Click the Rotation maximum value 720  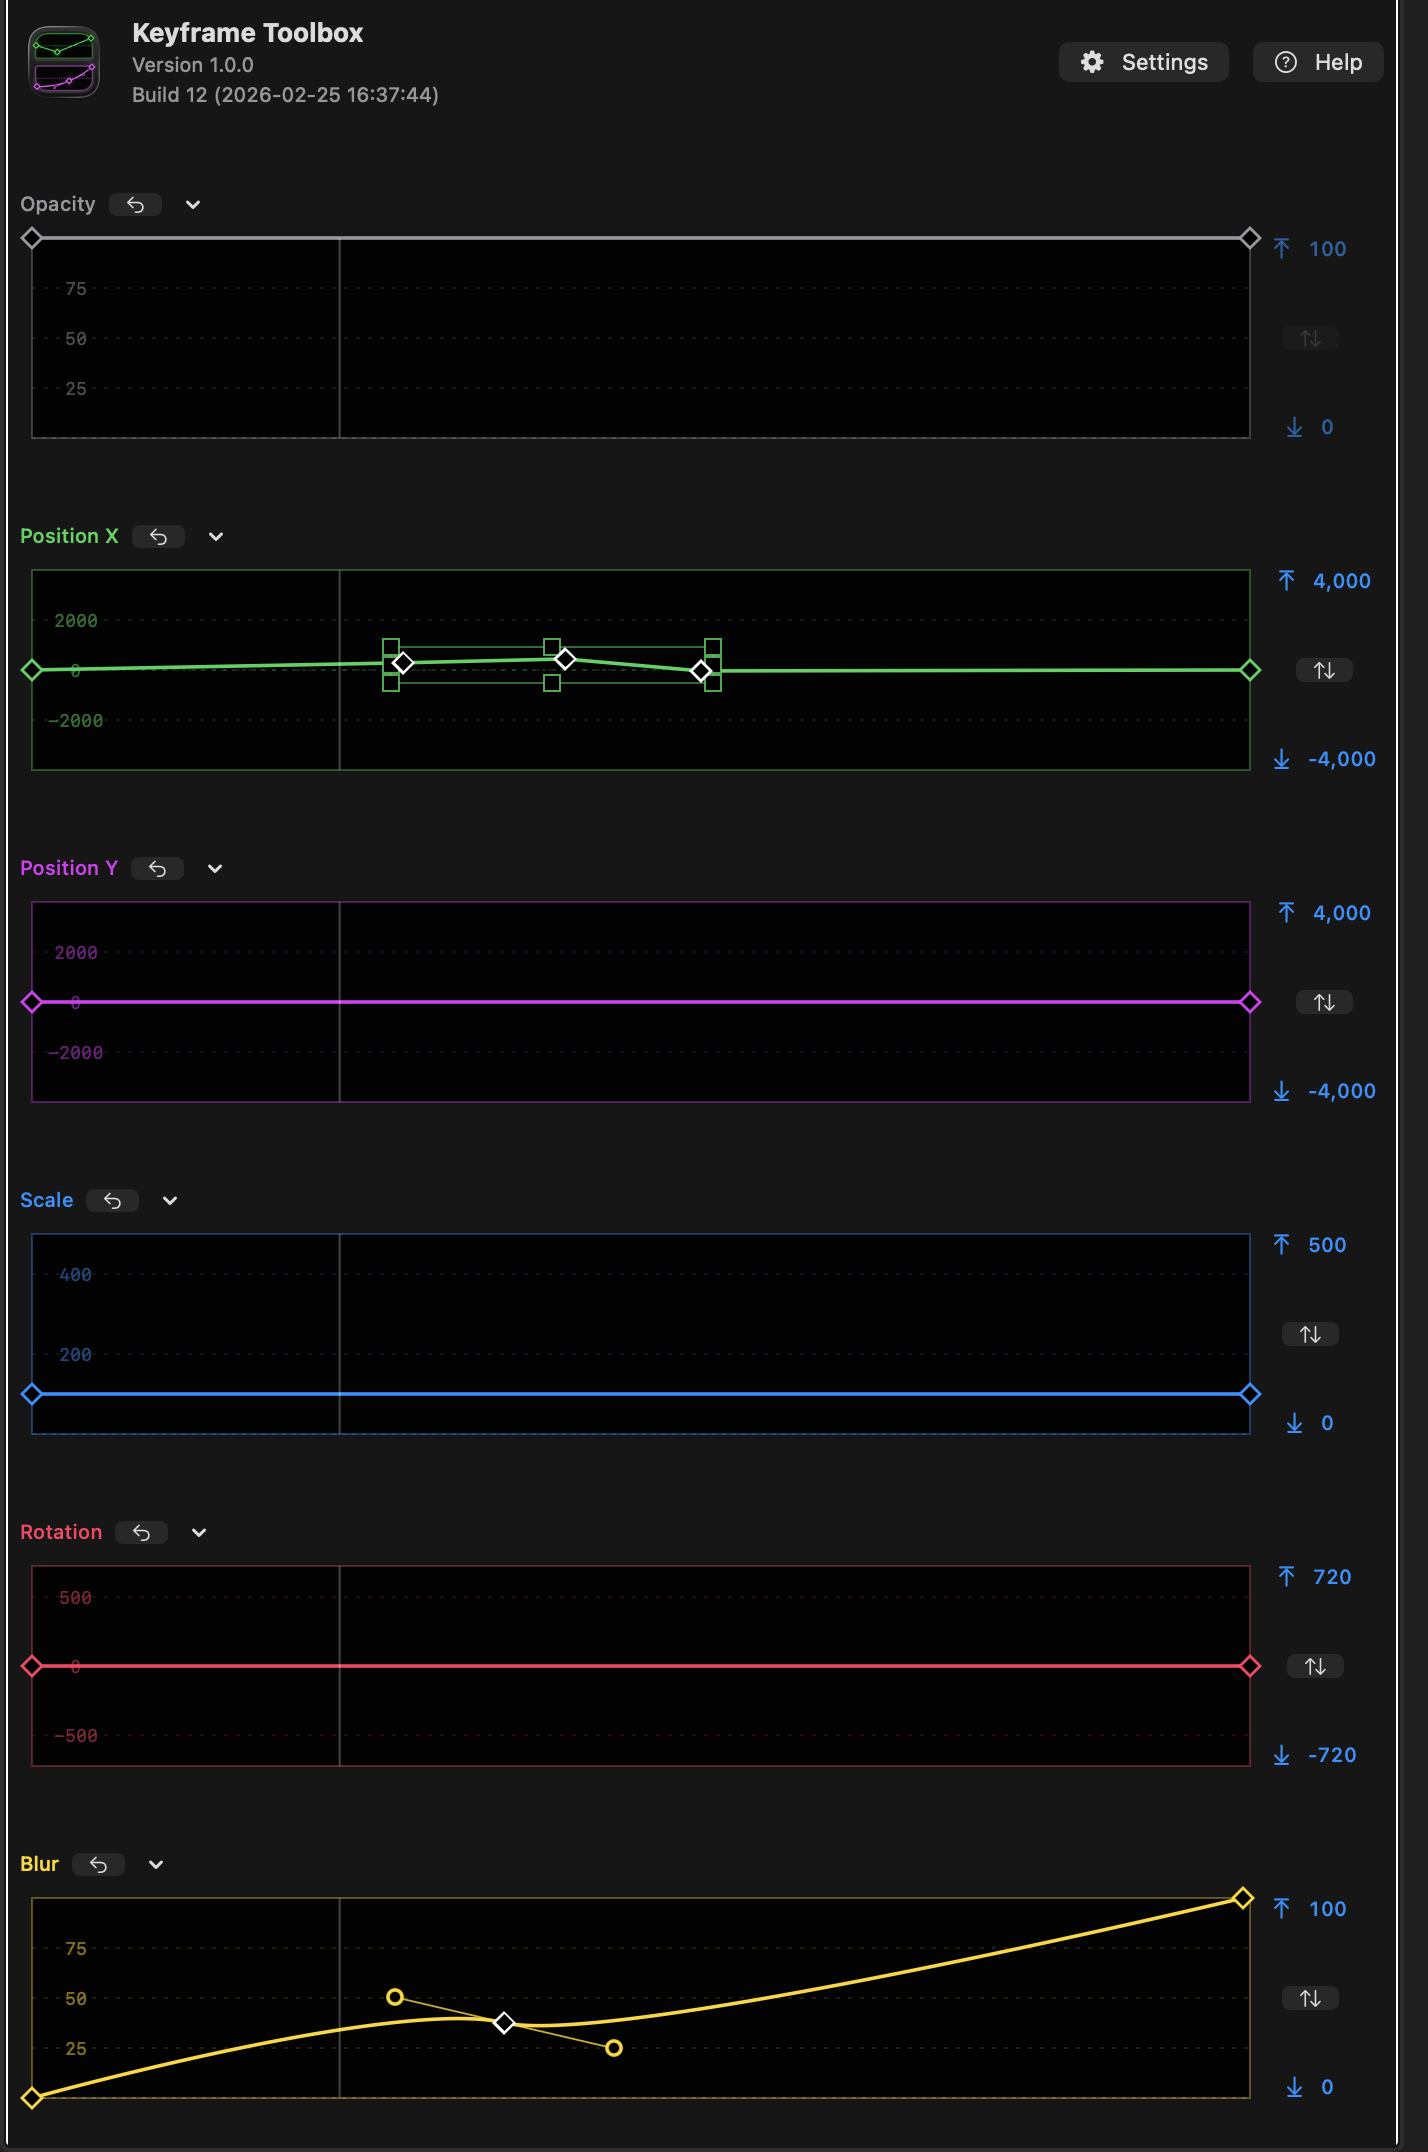pos(1332,1577)
